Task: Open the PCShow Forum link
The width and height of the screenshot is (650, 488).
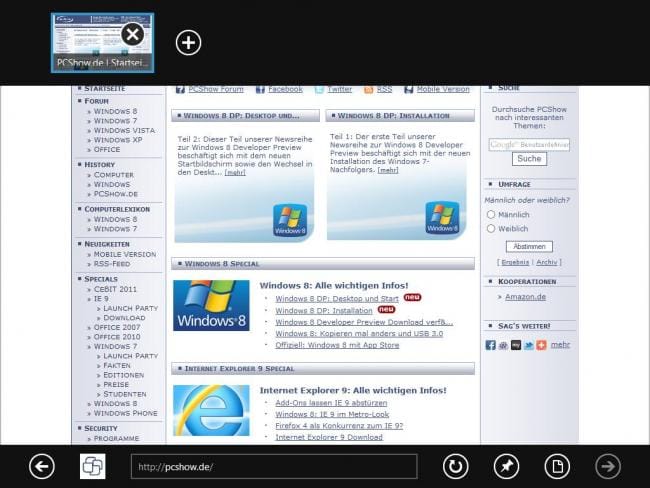Action: pyautogui.click(x=216, y=89)
